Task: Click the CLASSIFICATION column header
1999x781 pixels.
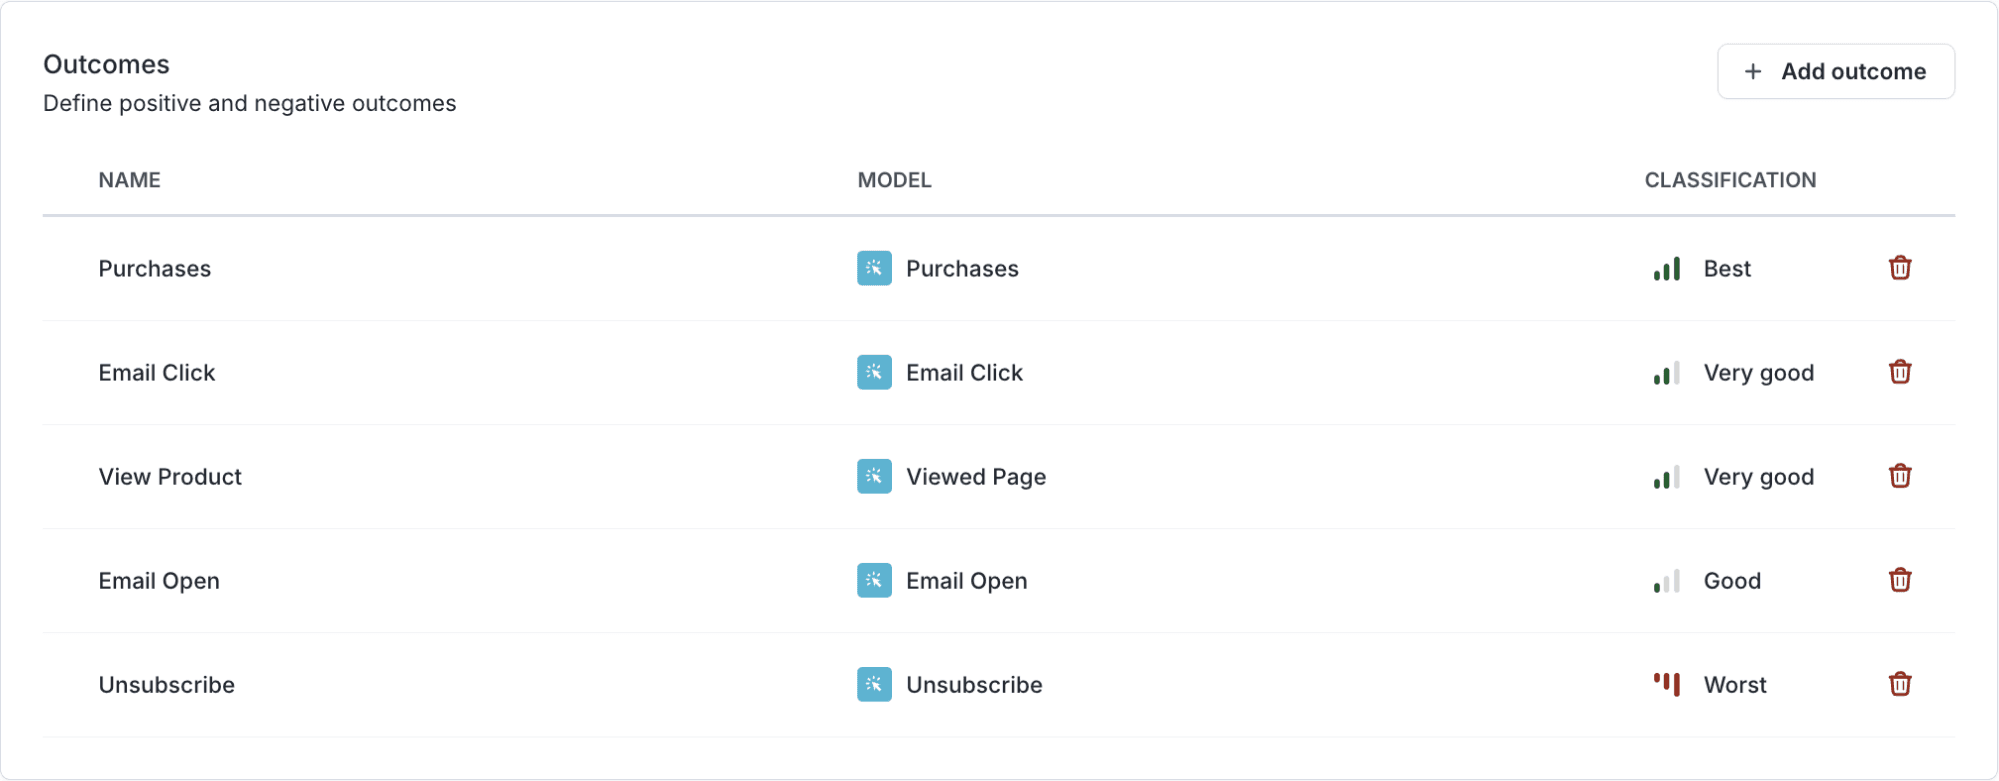Action: click(1730, 180)
